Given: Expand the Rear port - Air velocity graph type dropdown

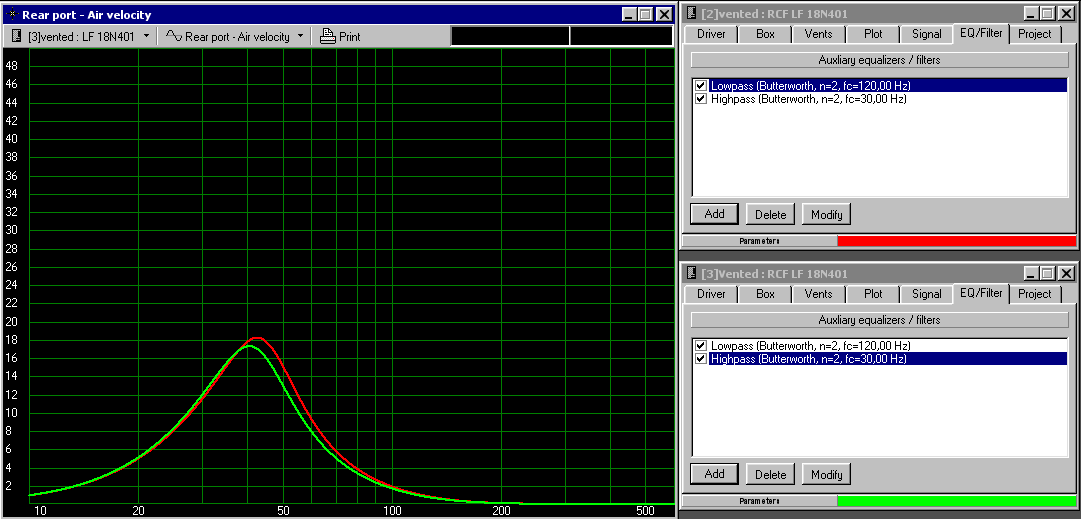Looking at the screenshot, I should click(300, 36).
